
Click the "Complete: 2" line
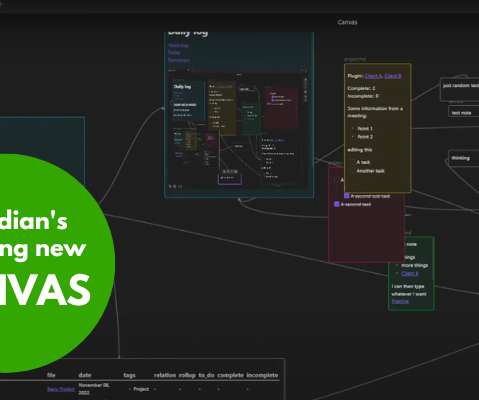pos(361,88)
